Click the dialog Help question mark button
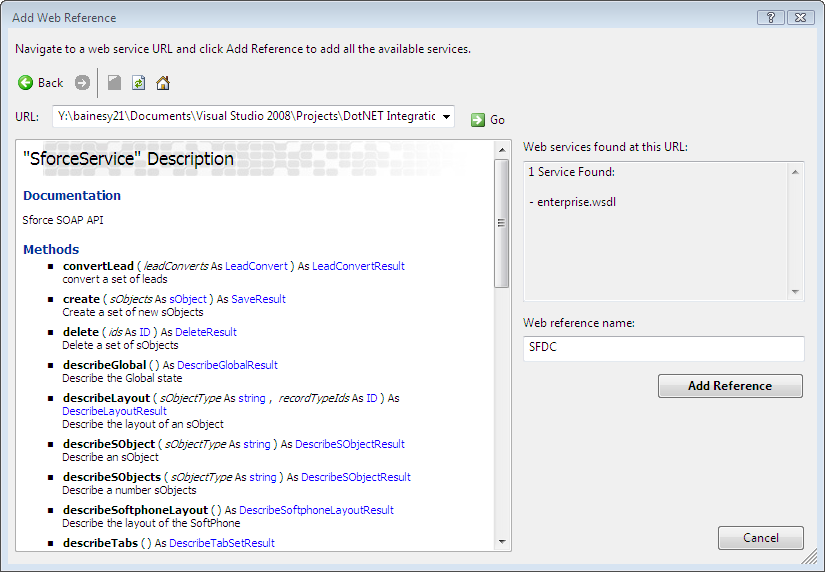 click(770, 17)
